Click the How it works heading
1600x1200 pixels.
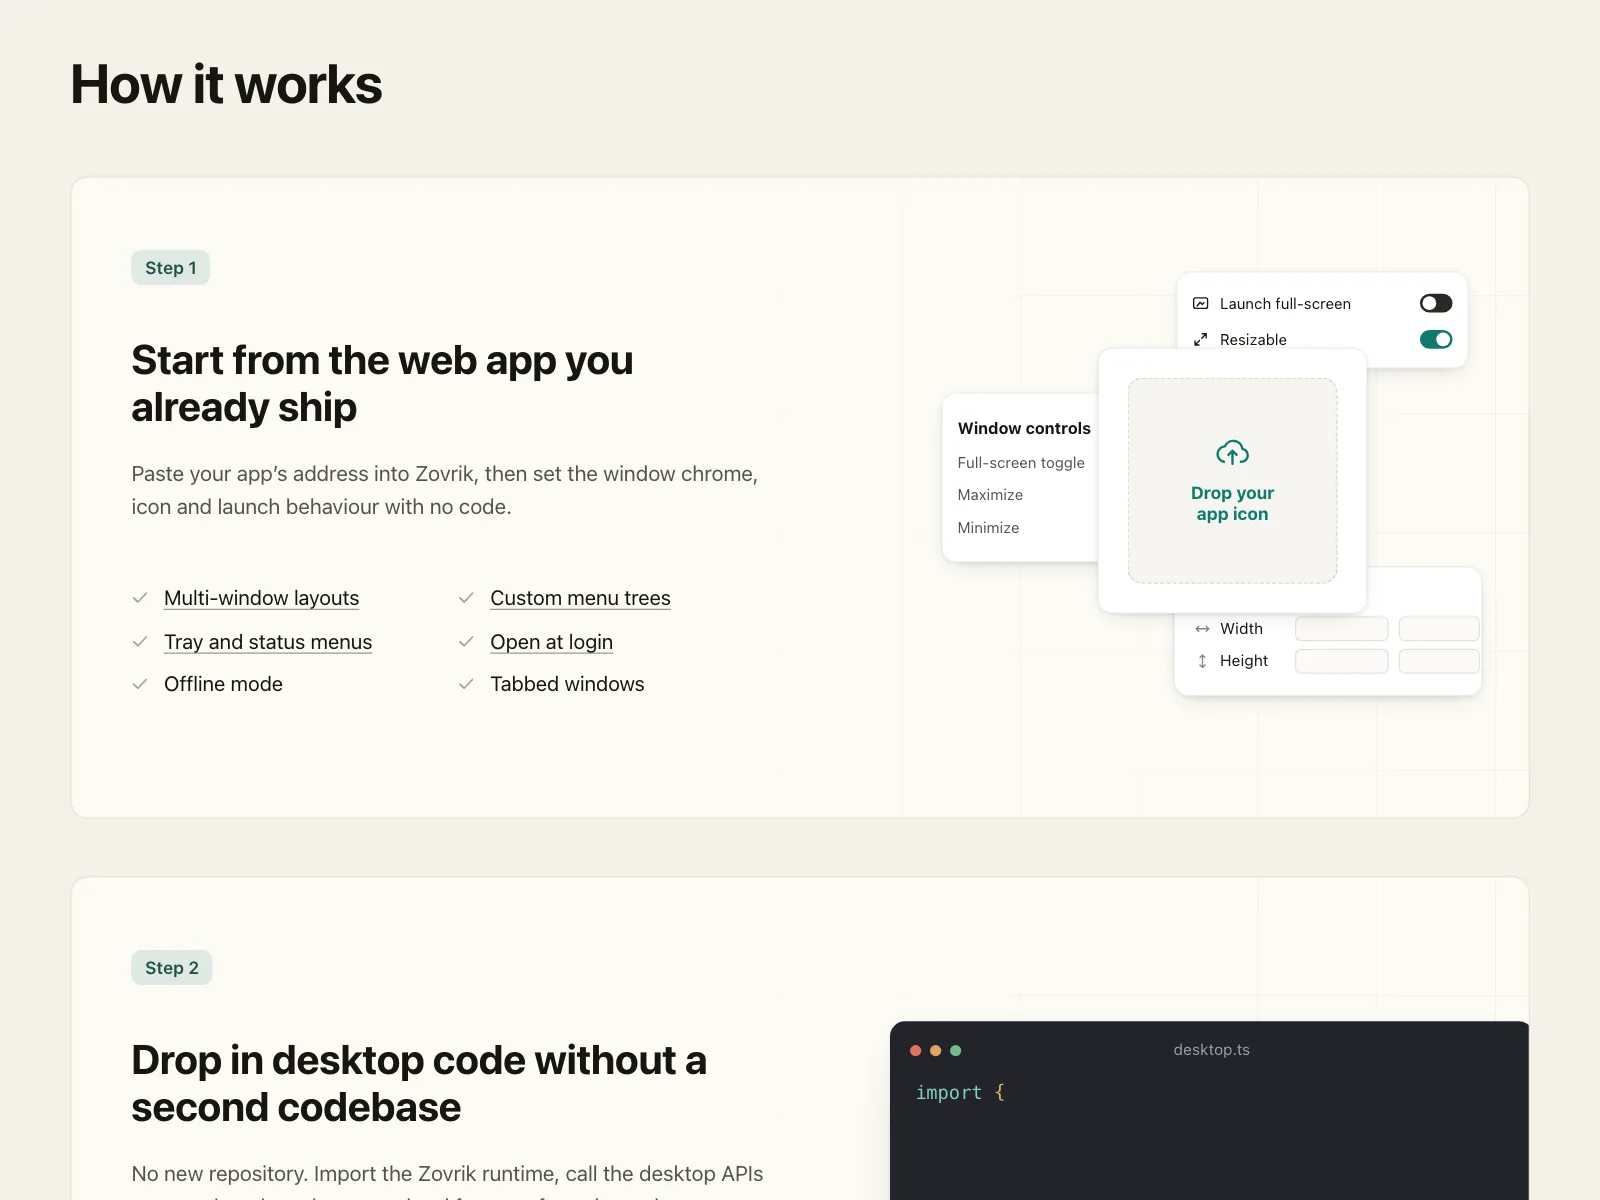coord(226,84)
